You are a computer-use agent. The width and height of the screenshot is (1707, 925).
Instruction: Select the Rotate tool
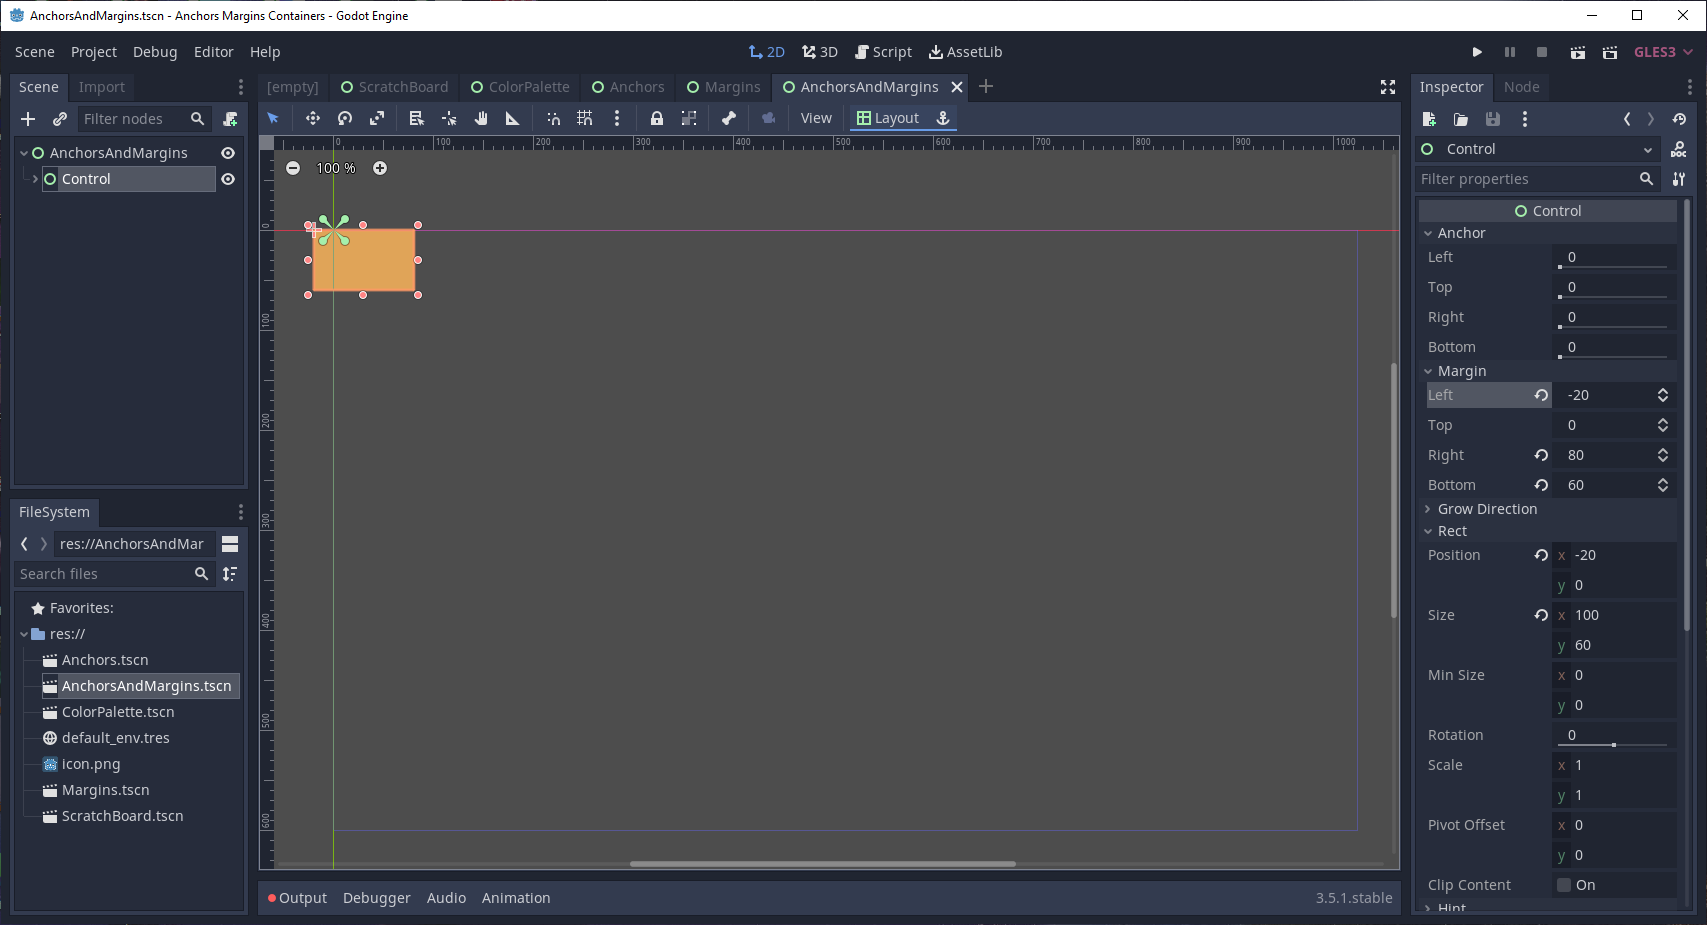[345, 118]
